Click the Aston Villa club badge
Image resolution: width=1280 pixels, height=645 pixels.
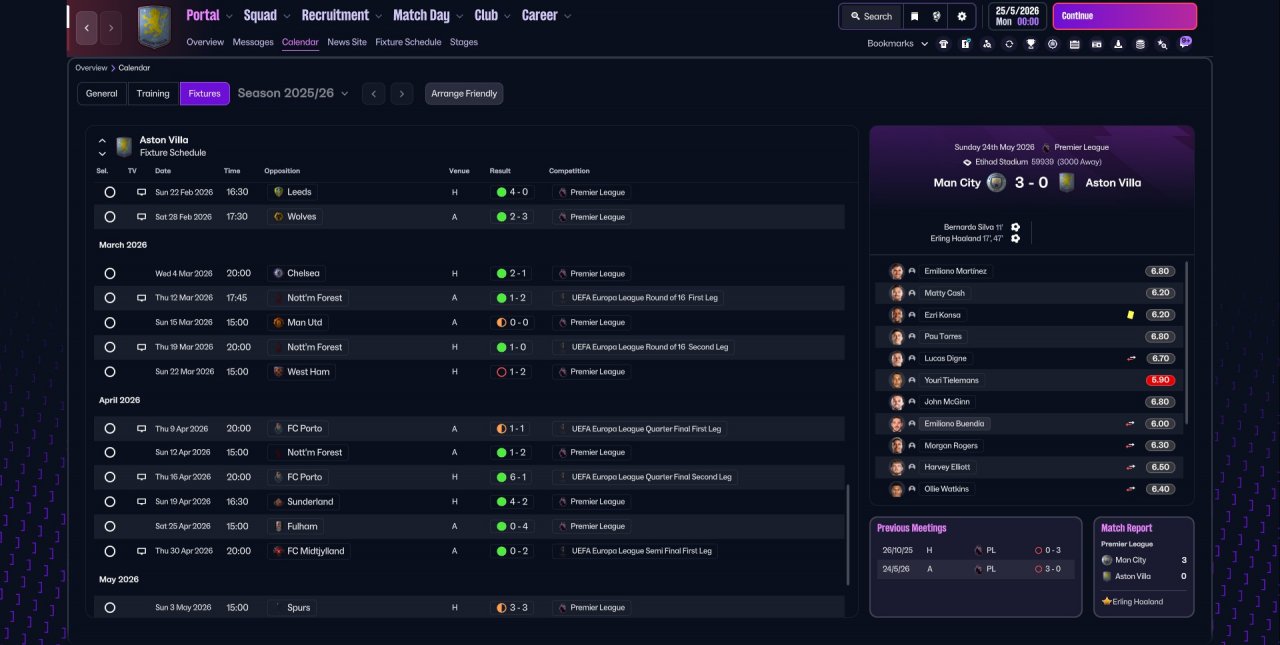coord(154,26)
